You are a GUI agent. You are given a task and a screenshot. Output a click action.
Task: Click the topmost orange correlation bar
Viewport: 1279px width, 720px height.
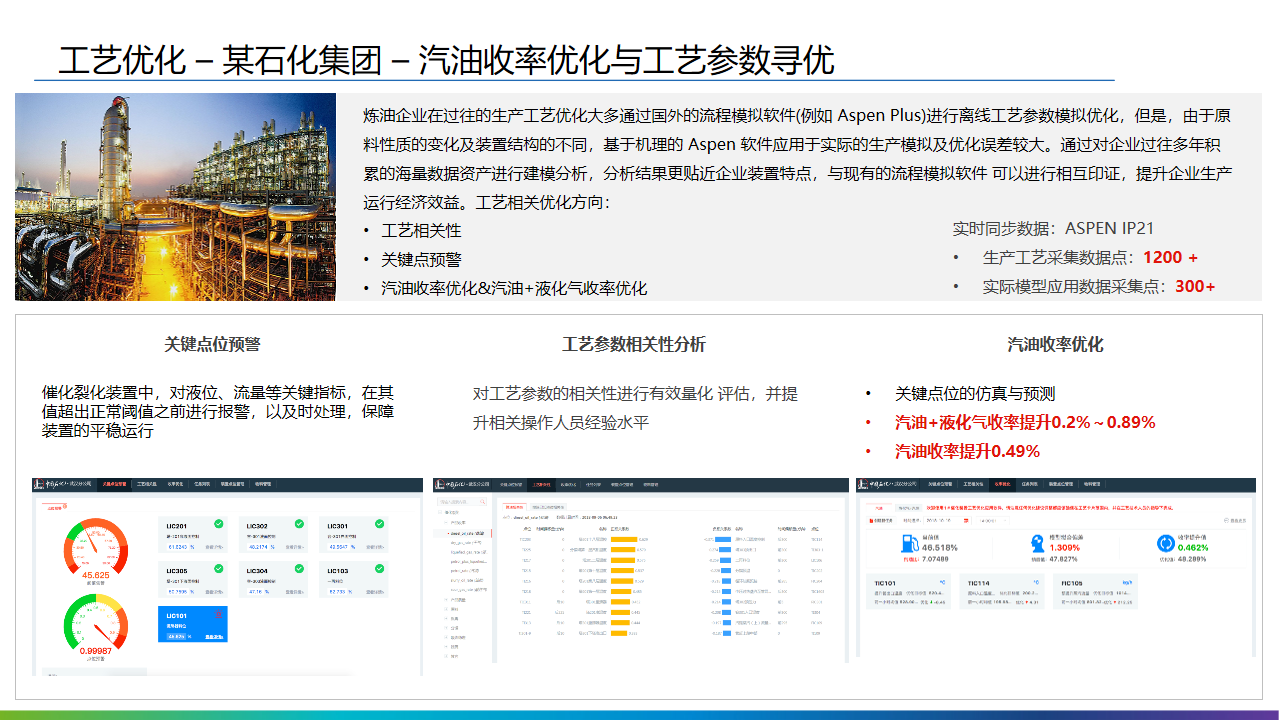(624, 540)
